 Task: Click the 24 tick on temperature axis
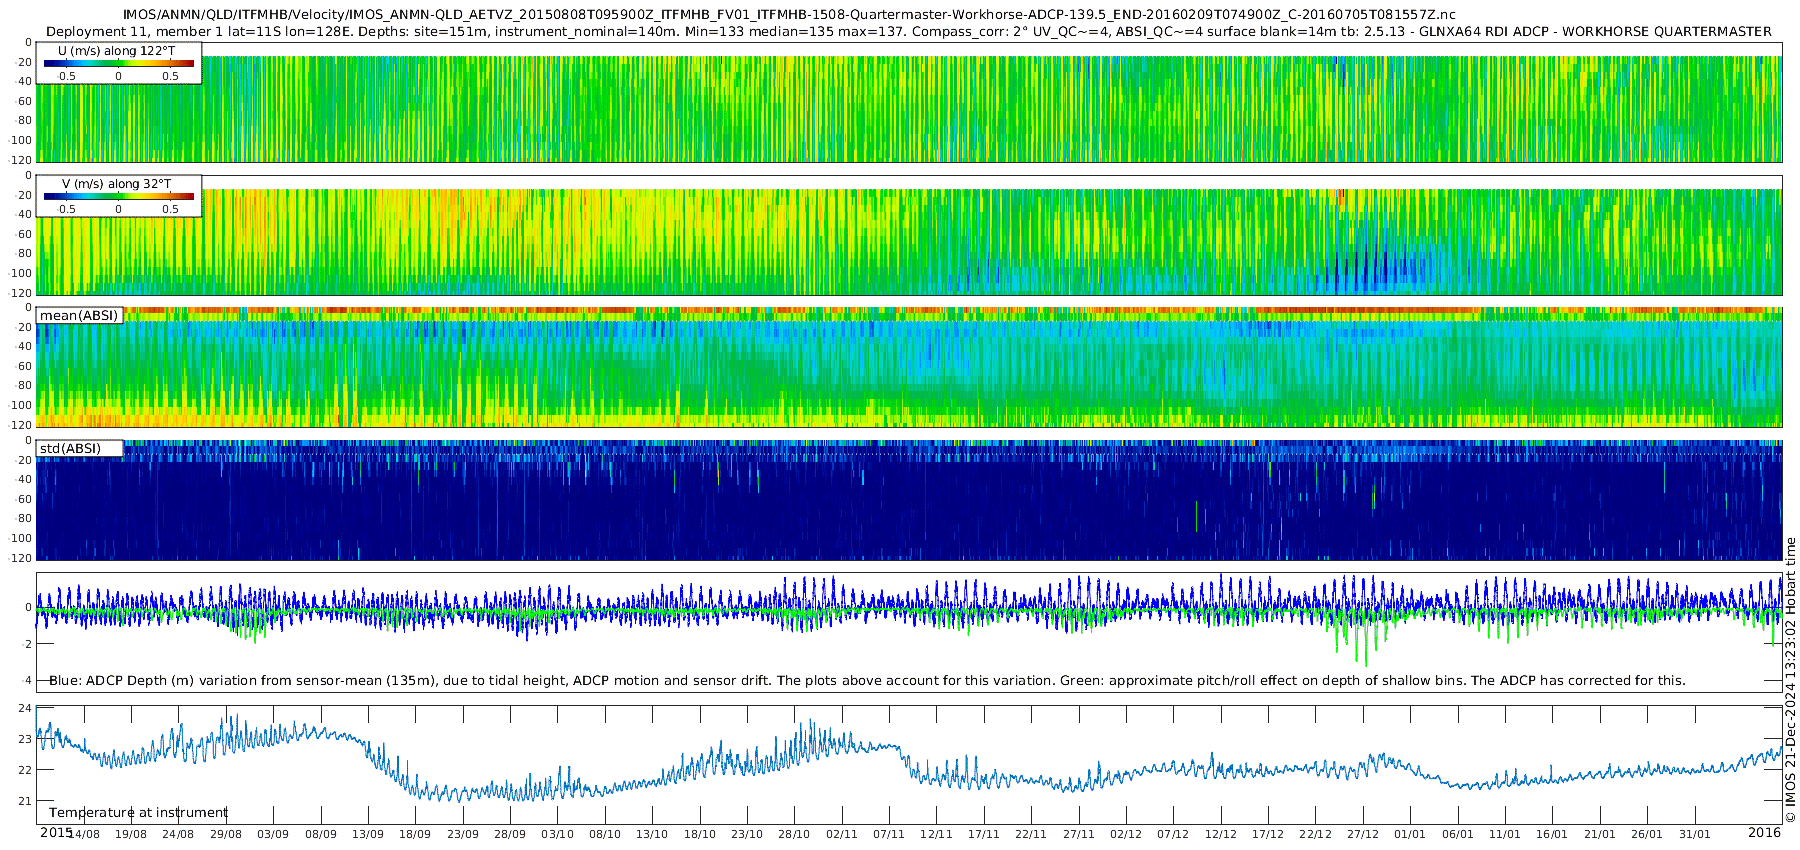[x=26, y=708]
